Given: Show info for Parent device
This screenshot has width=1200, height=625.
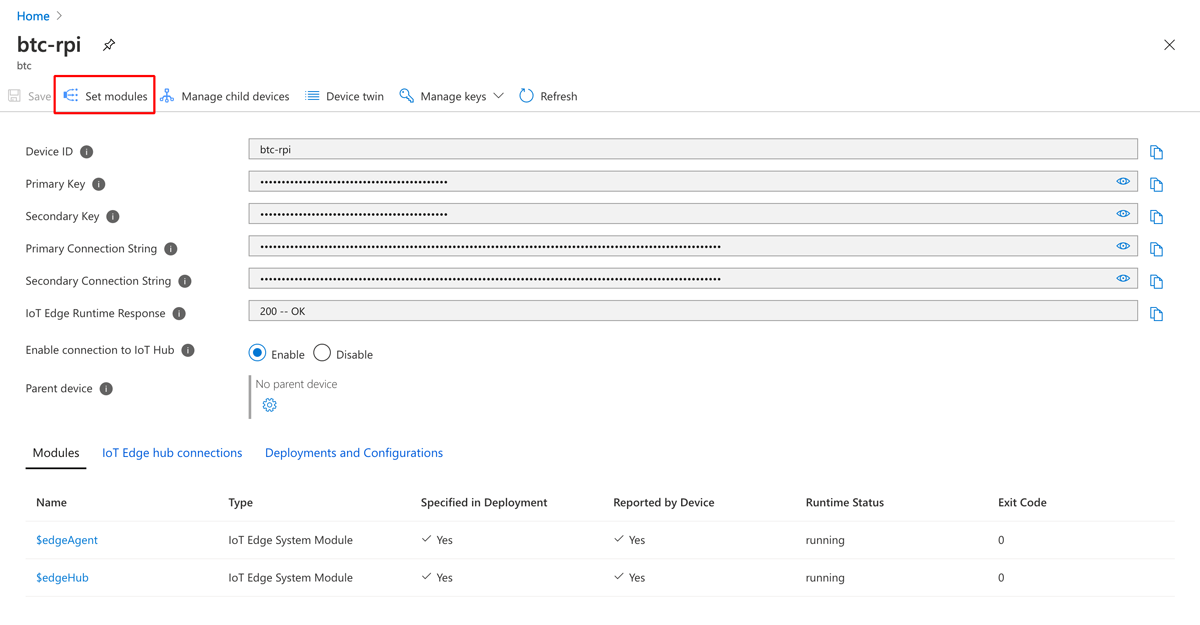Looking at the screenshot, I should pos(106,388).
